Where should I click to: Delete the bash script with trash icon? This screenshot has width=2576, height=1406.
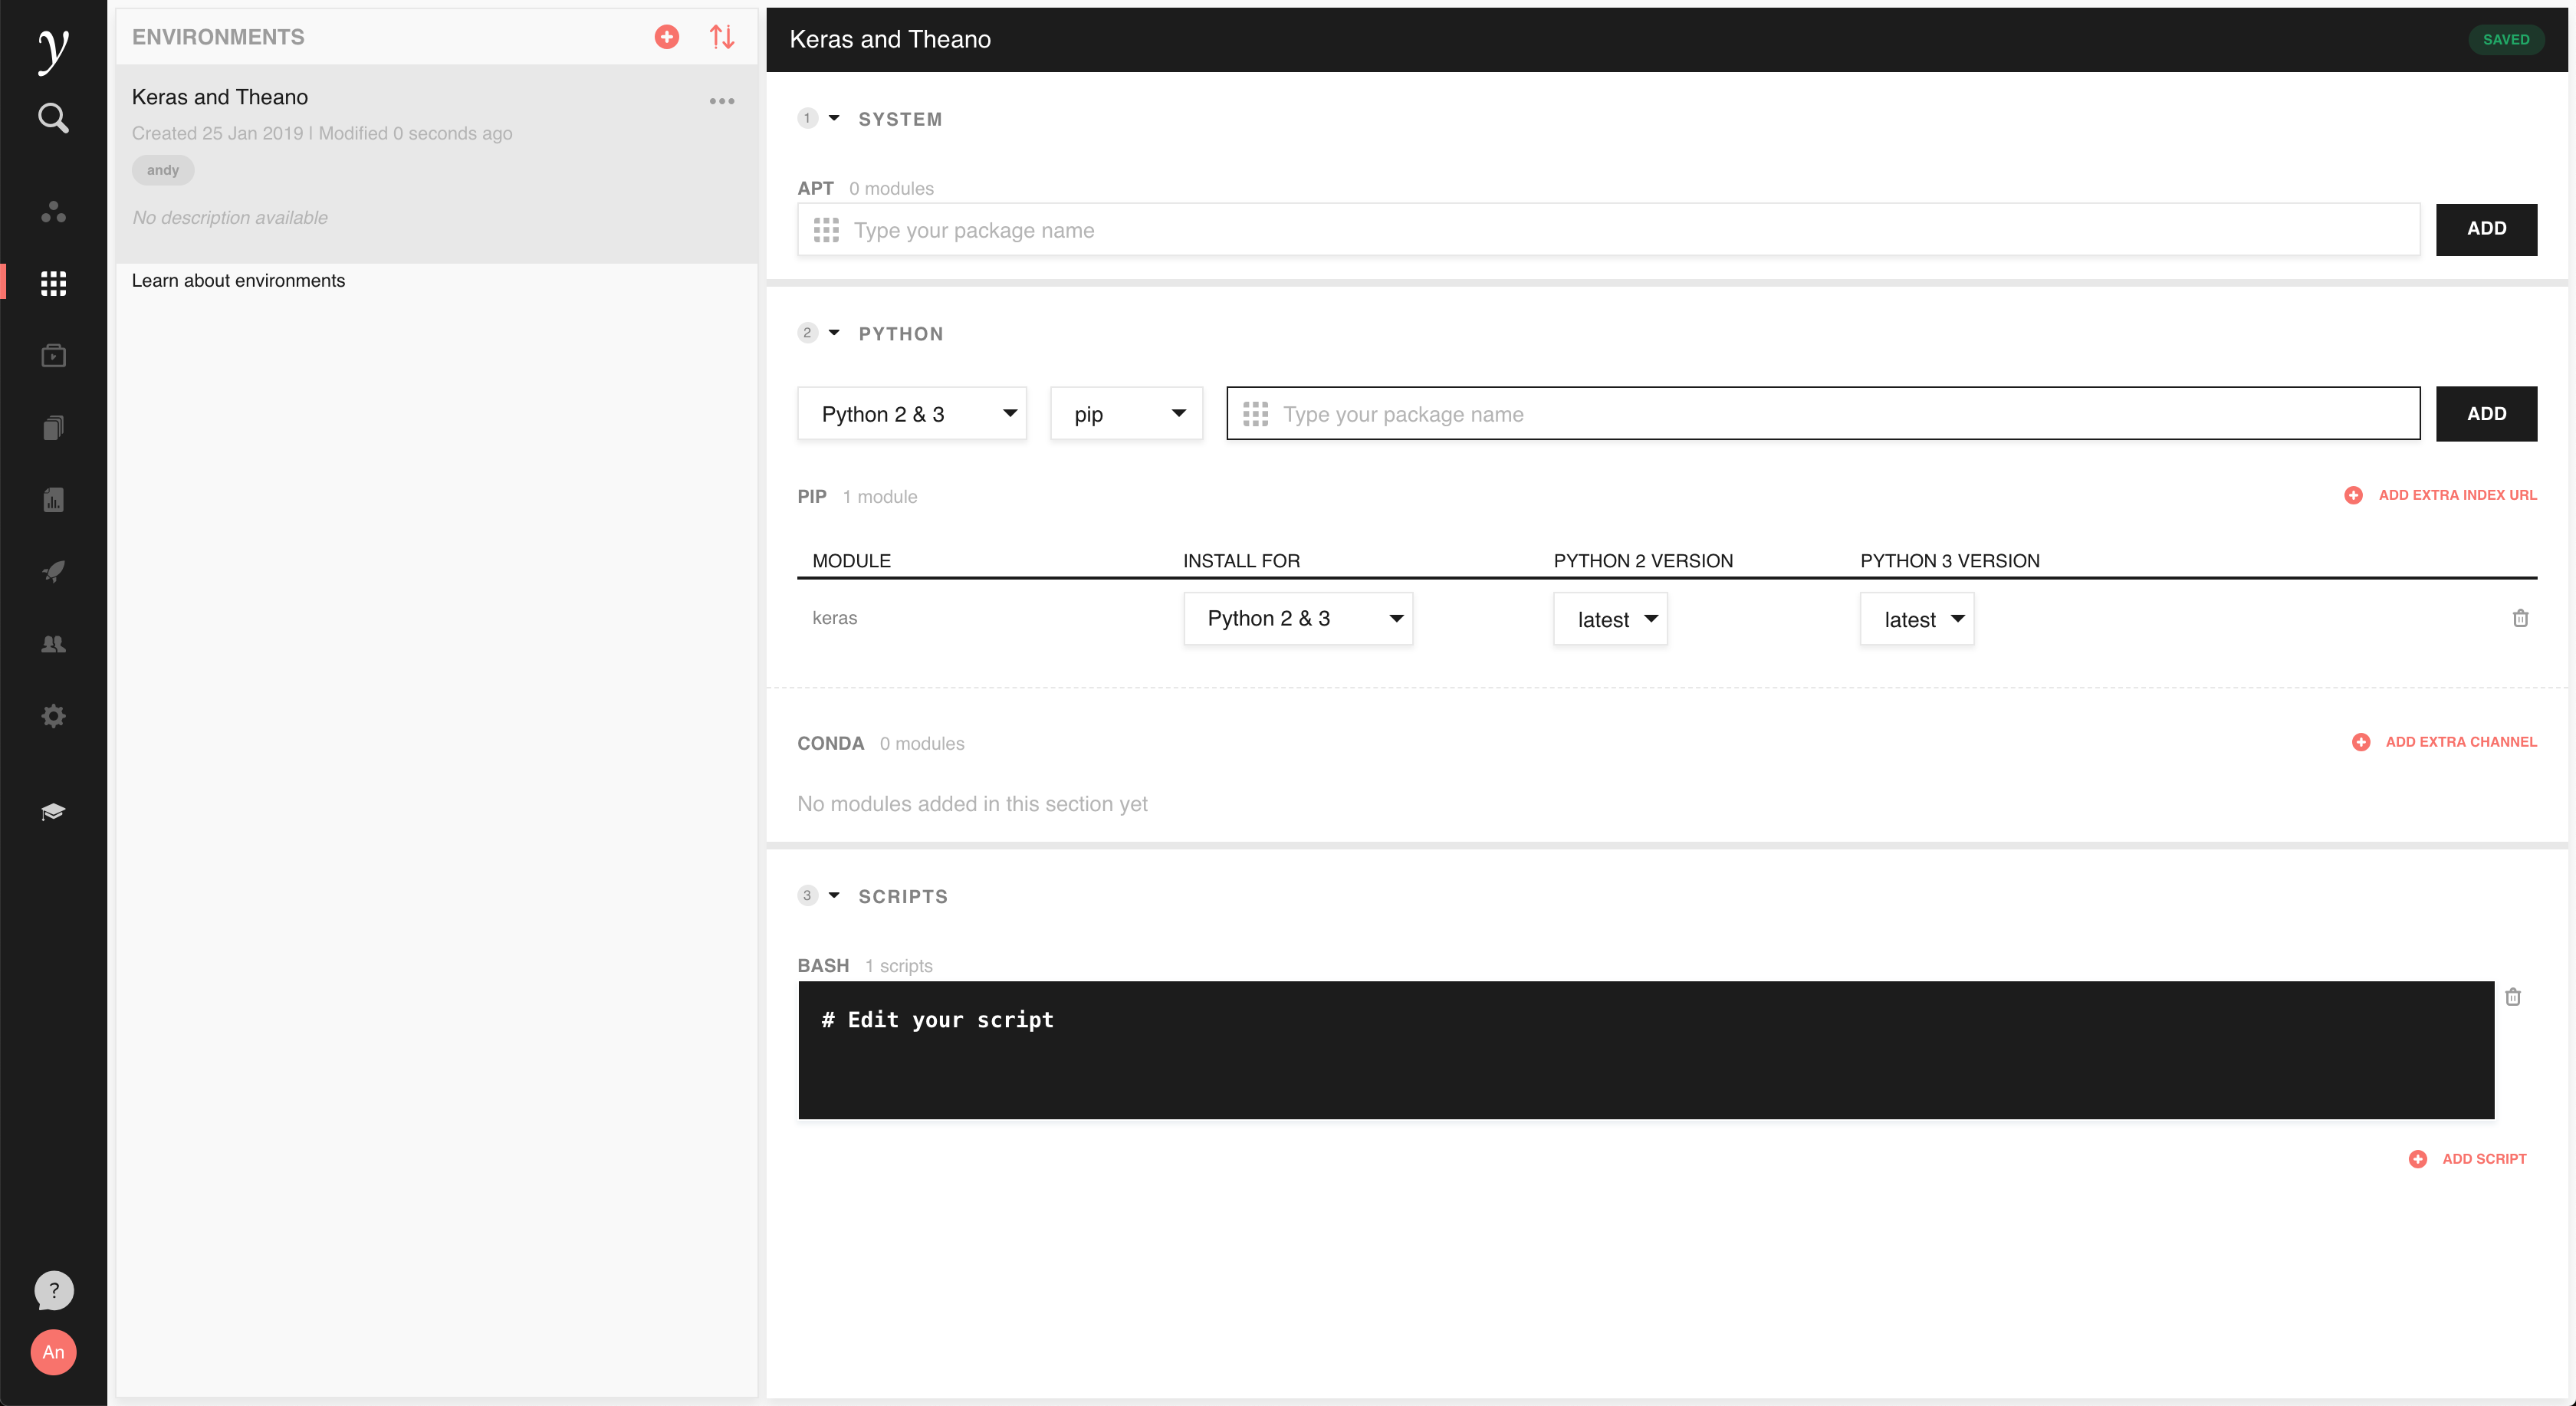[2512, 997]
